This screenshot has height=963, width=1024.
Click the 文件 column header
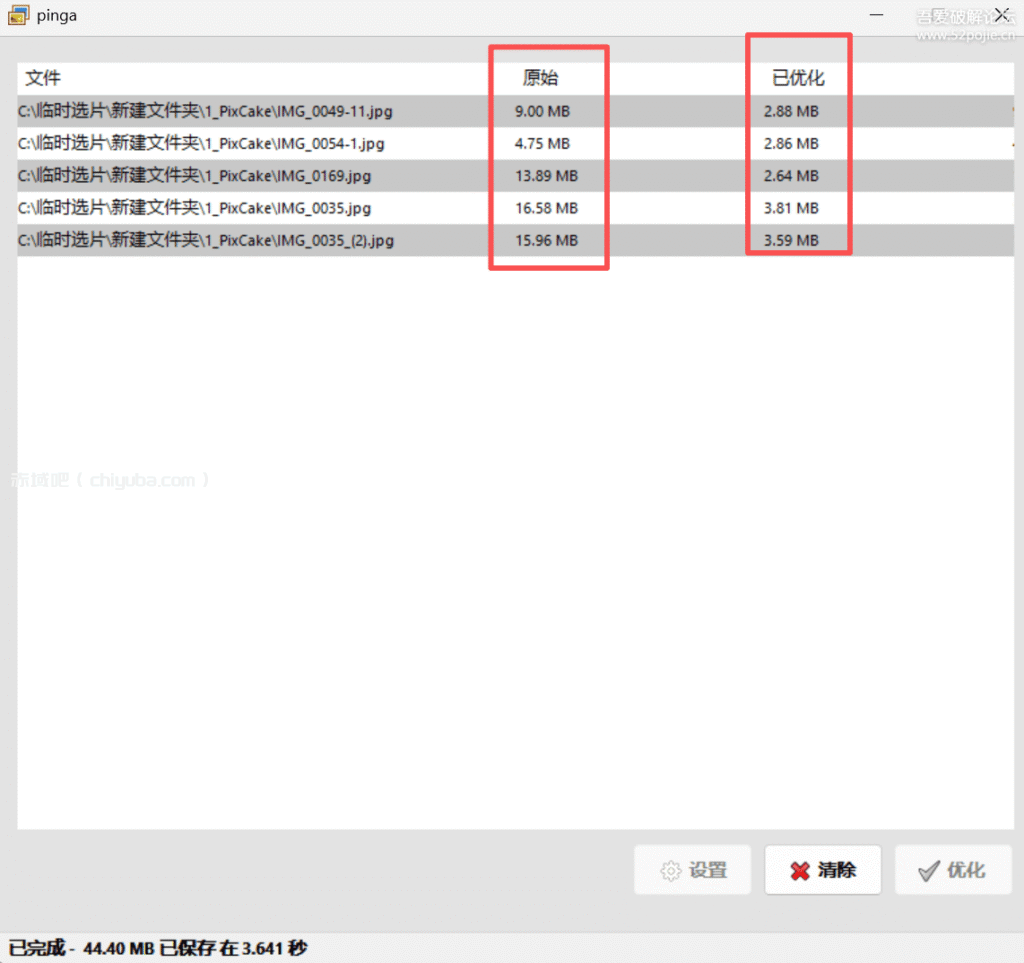[x=43, y=79]
